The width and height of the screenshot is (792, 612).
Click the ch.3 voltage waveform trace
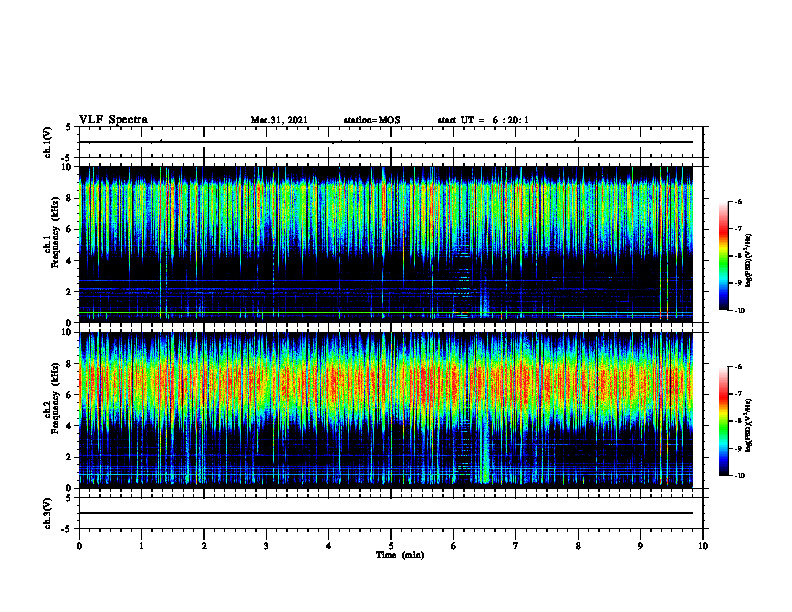click(386, 513)
